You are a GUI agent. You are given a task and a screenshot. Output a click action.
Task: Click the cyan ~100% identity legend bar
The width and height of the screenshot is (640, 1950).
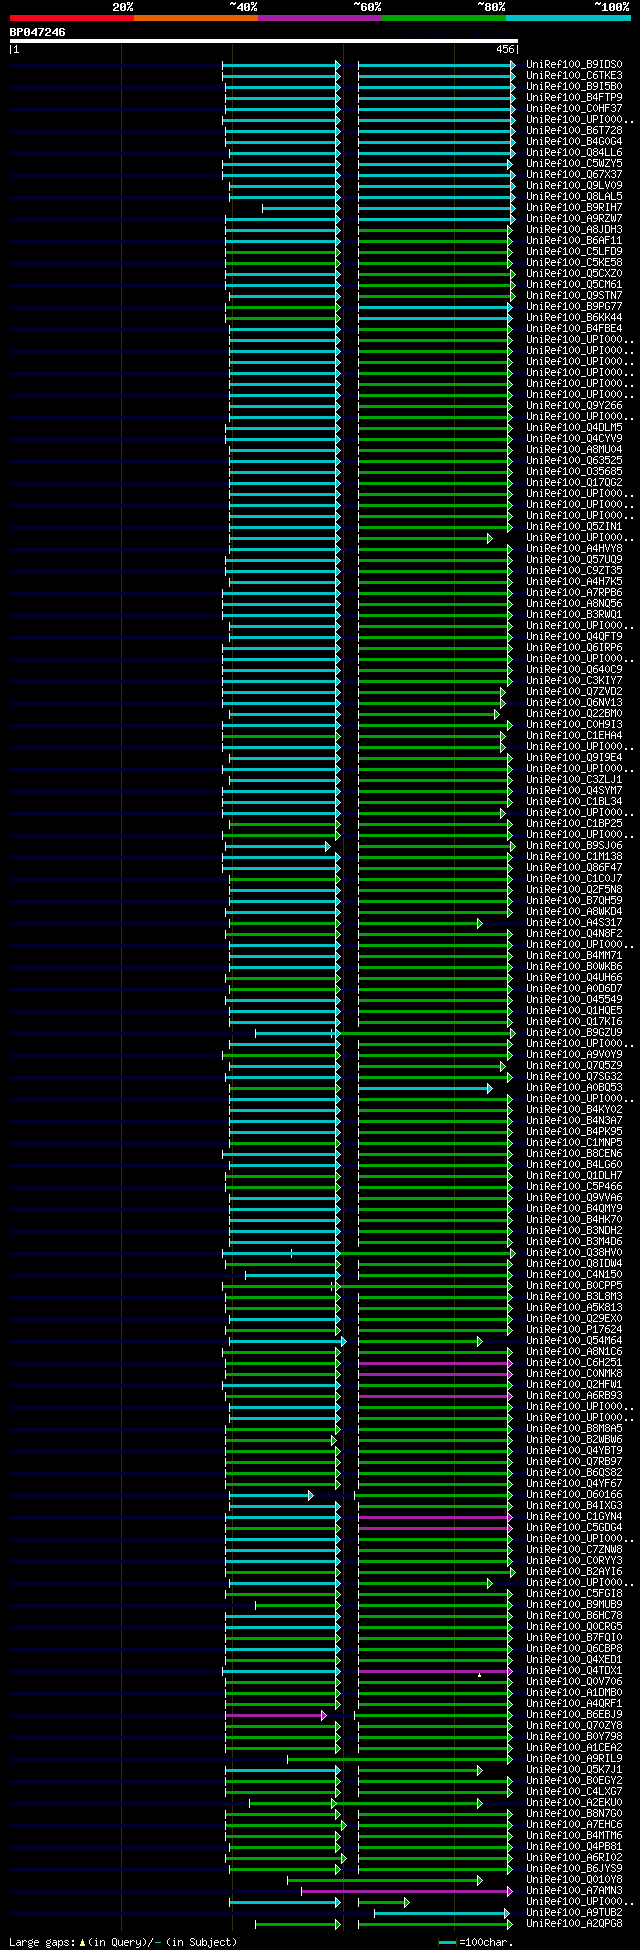pyautogui.click(x=568, y=18)
